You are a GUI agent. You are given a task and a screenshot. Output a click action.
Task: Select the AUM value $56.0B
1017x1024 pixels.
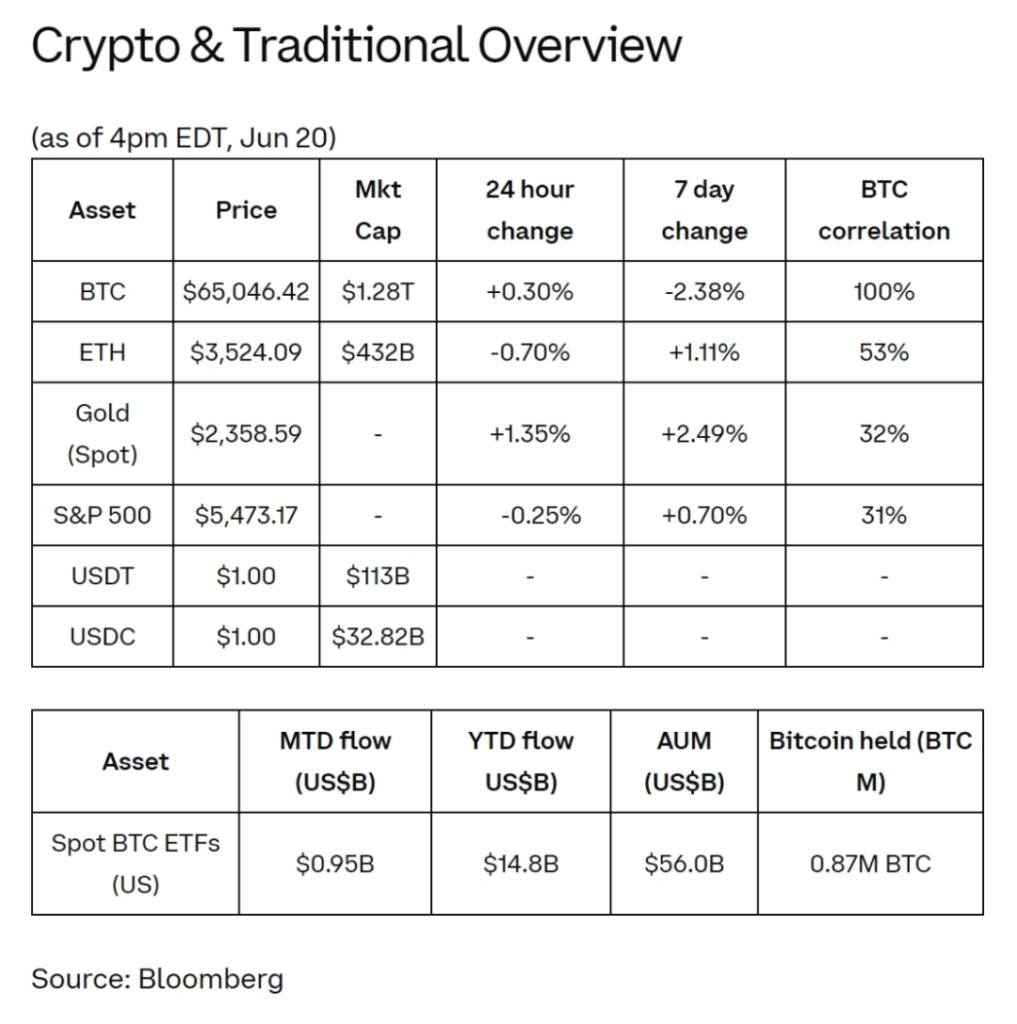click(684, 864)
